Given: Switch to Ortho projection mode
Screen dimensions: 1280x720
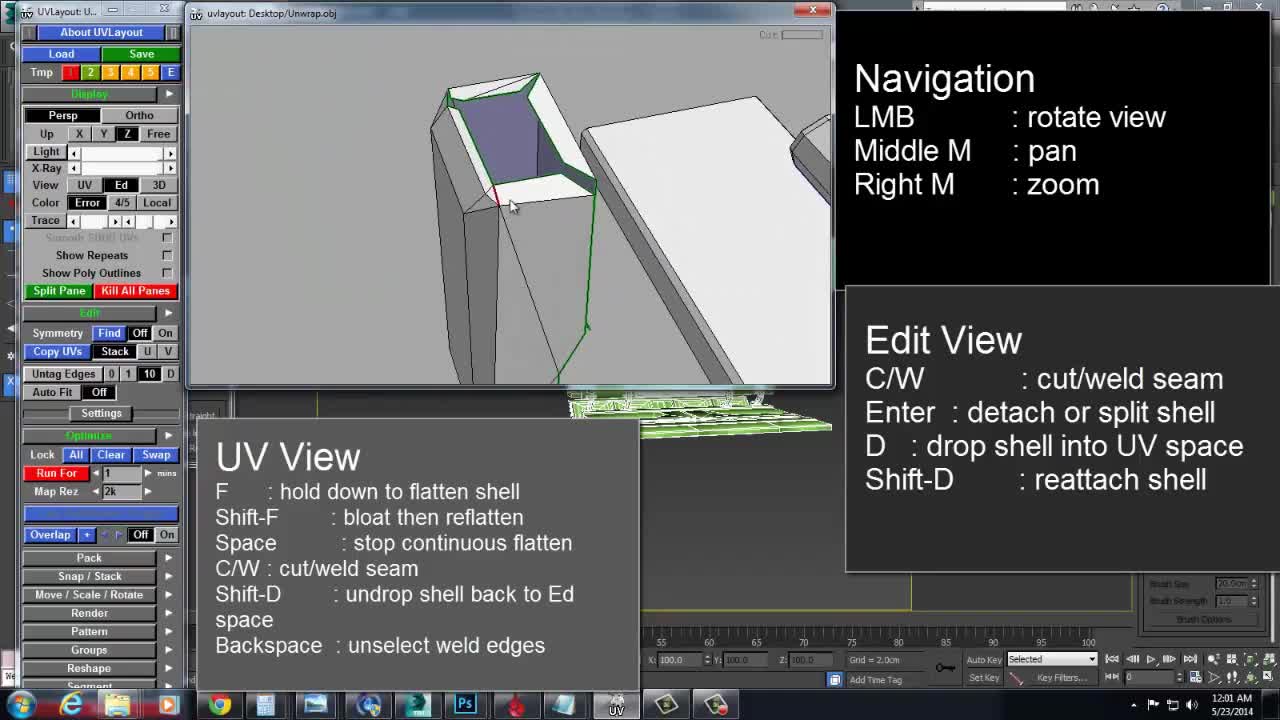Looking at the screenshot, I should pos(139,115).
